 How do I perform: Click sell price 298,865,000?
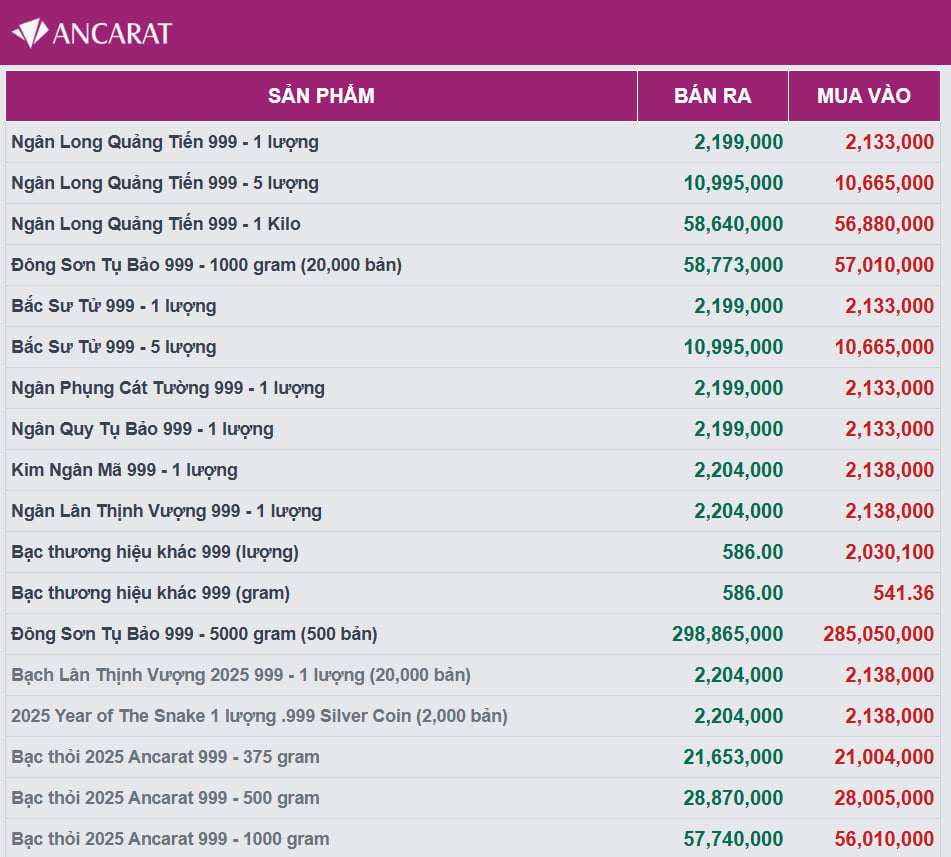coord(728,634)
